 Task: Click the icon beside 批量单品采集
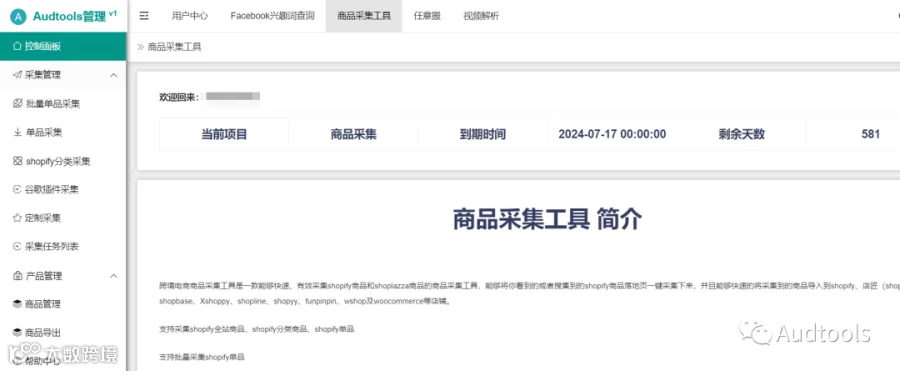pos(17,104)
